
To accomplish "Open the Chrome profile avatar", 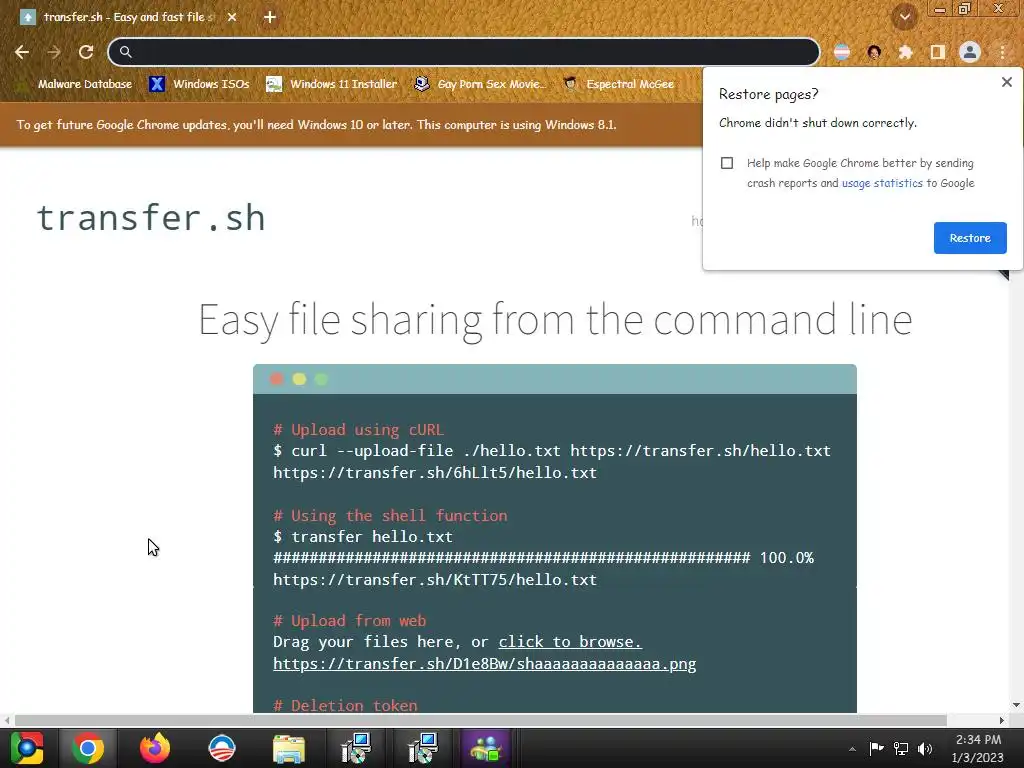I will point(970,52).
